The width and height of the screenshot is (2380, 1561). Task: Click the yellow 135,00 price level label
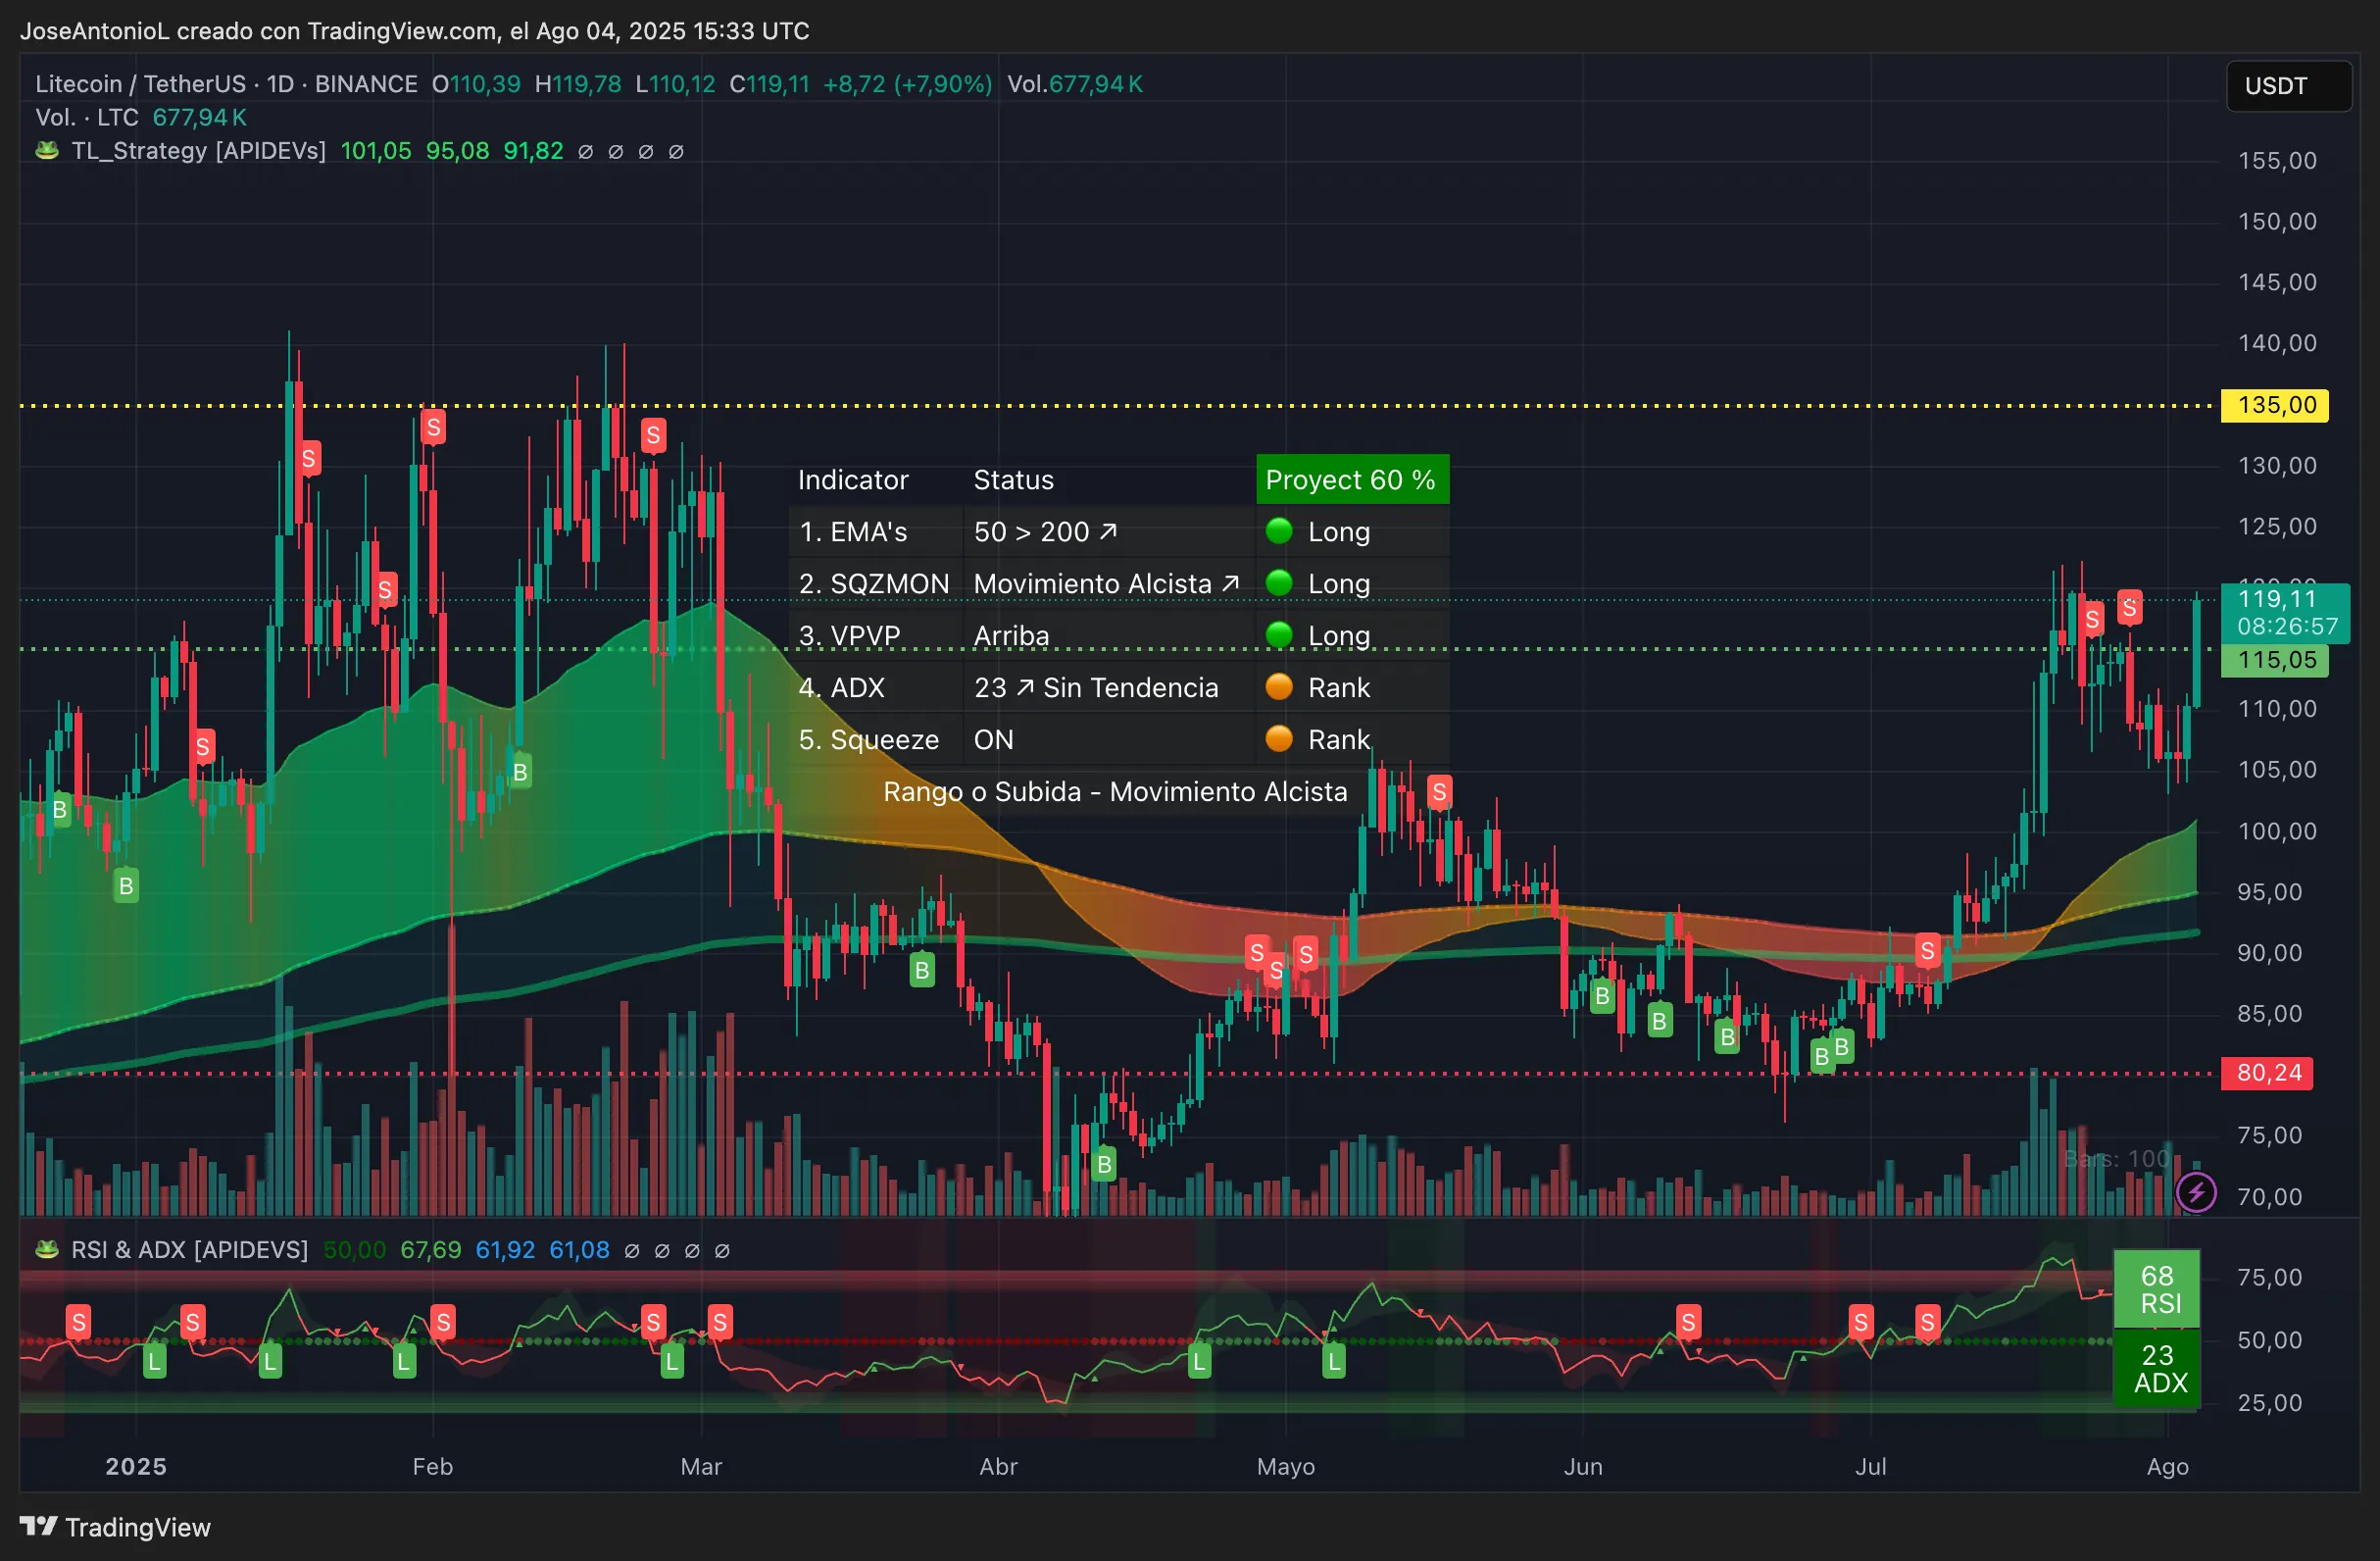point(2275,405)
